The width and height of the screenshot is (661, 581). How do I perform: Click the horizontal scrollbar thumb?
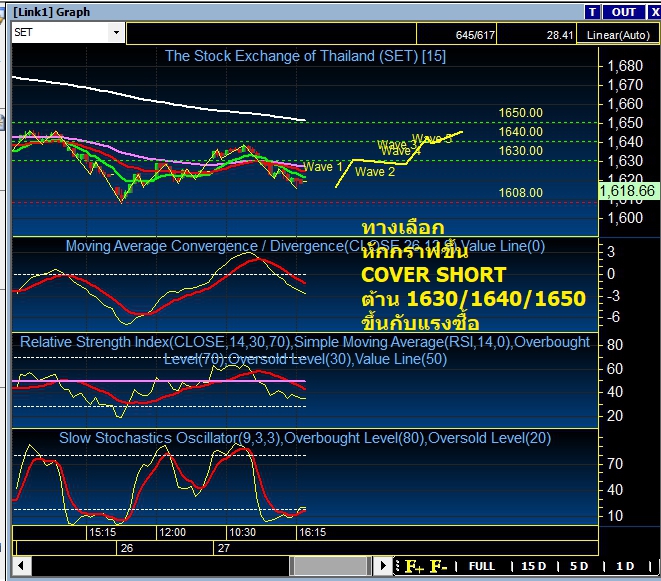[330, 566]
